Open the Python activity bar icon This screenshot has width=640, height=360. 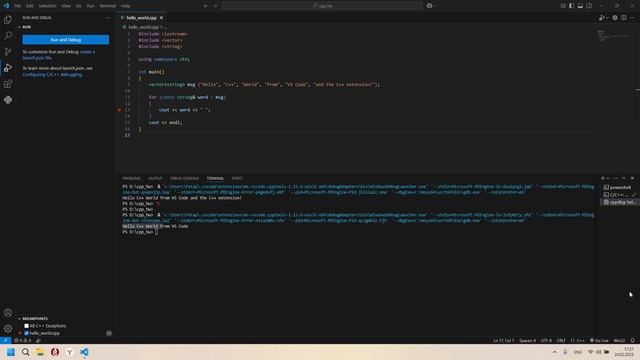coord(8,100)
